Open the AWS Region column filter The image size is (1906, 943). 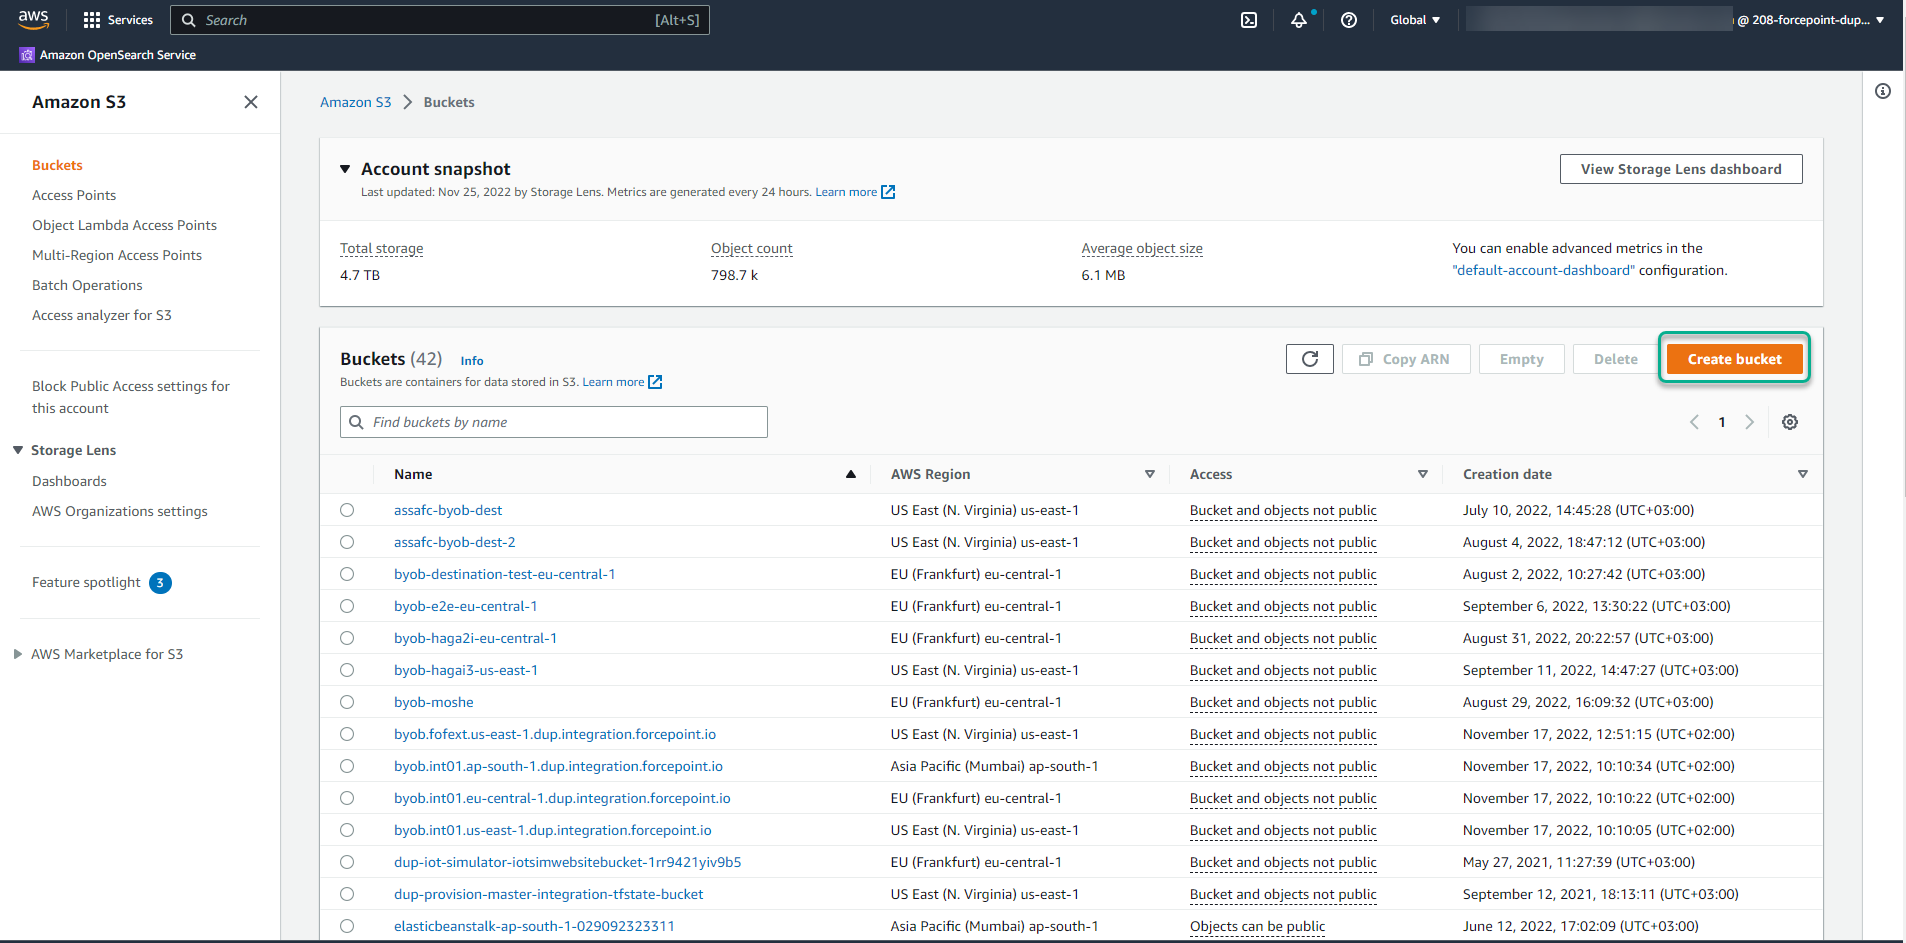(x=1149, y=473)
